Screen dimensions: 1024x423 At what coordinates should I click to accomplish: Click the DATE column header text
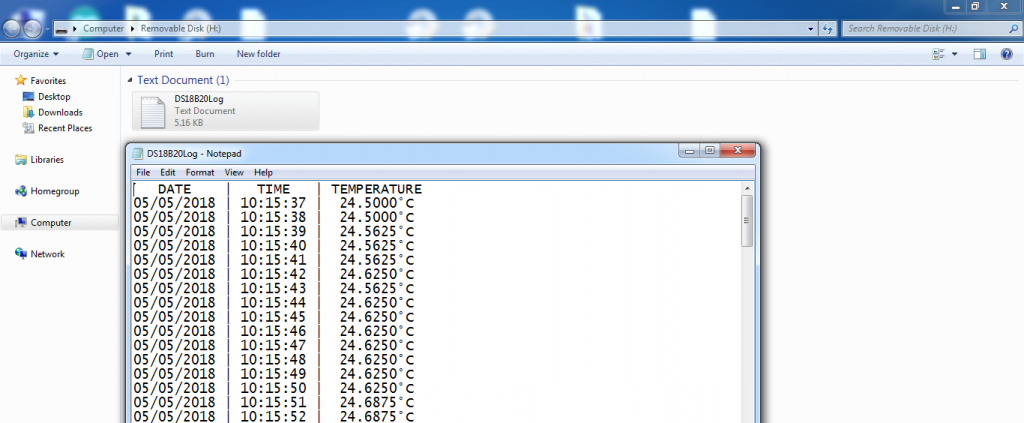[x=174, y=189]
